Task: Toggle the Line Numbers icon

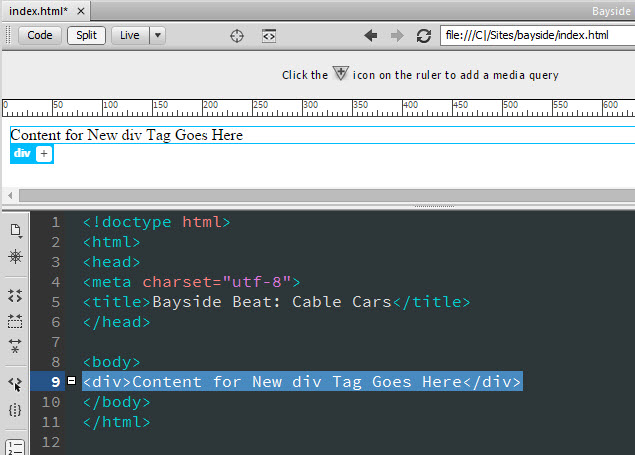Action: coord(15,447)
